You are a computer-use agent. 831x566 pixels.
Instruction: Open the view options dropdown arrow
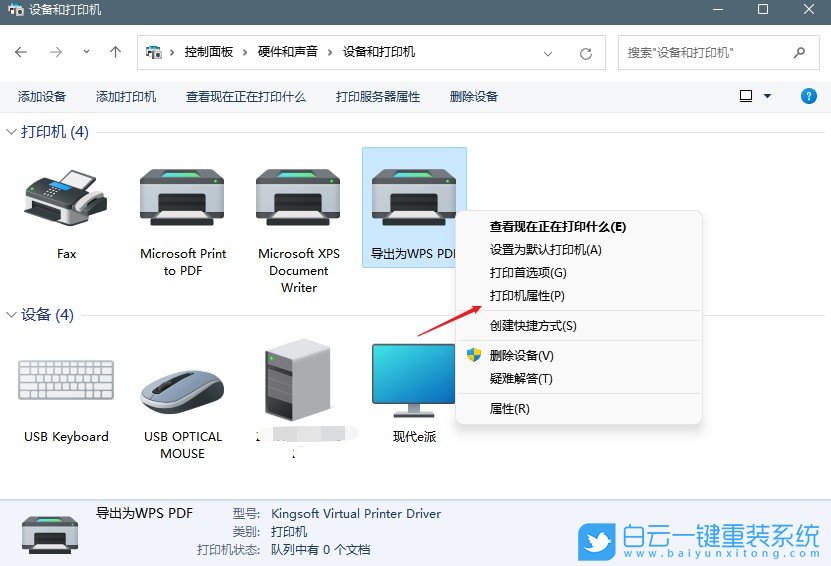pyautogui.click(x=767, y=96)
